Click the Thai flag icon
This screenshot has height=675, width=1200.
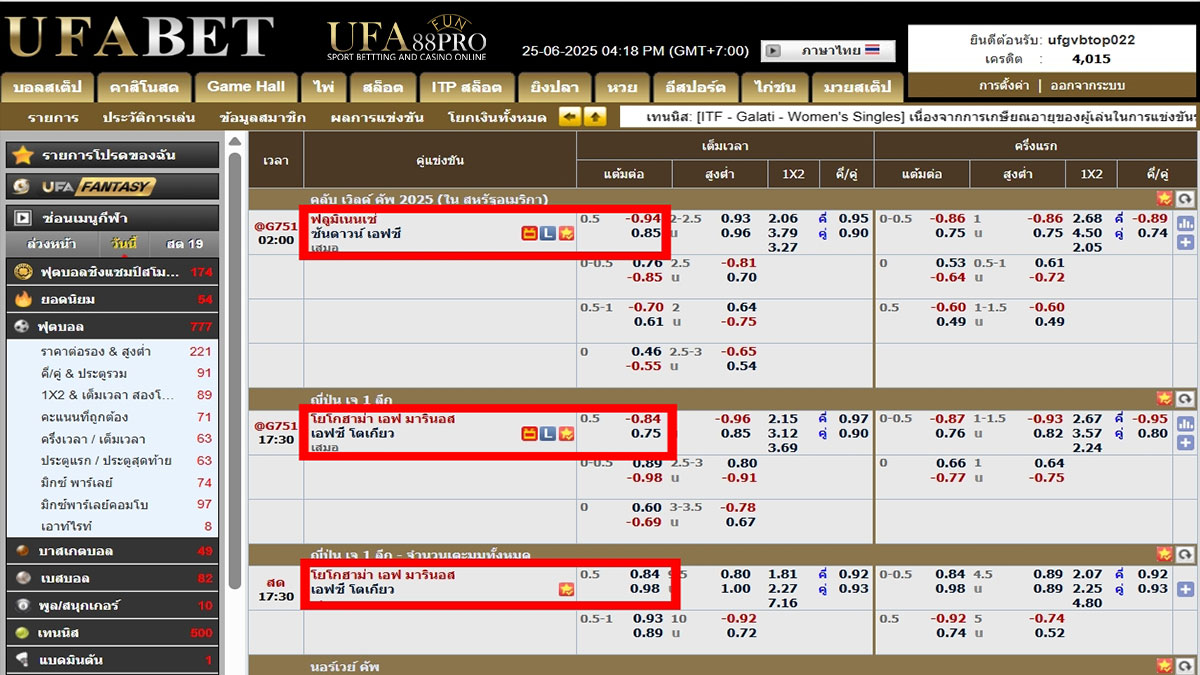[x=872, y=50]
